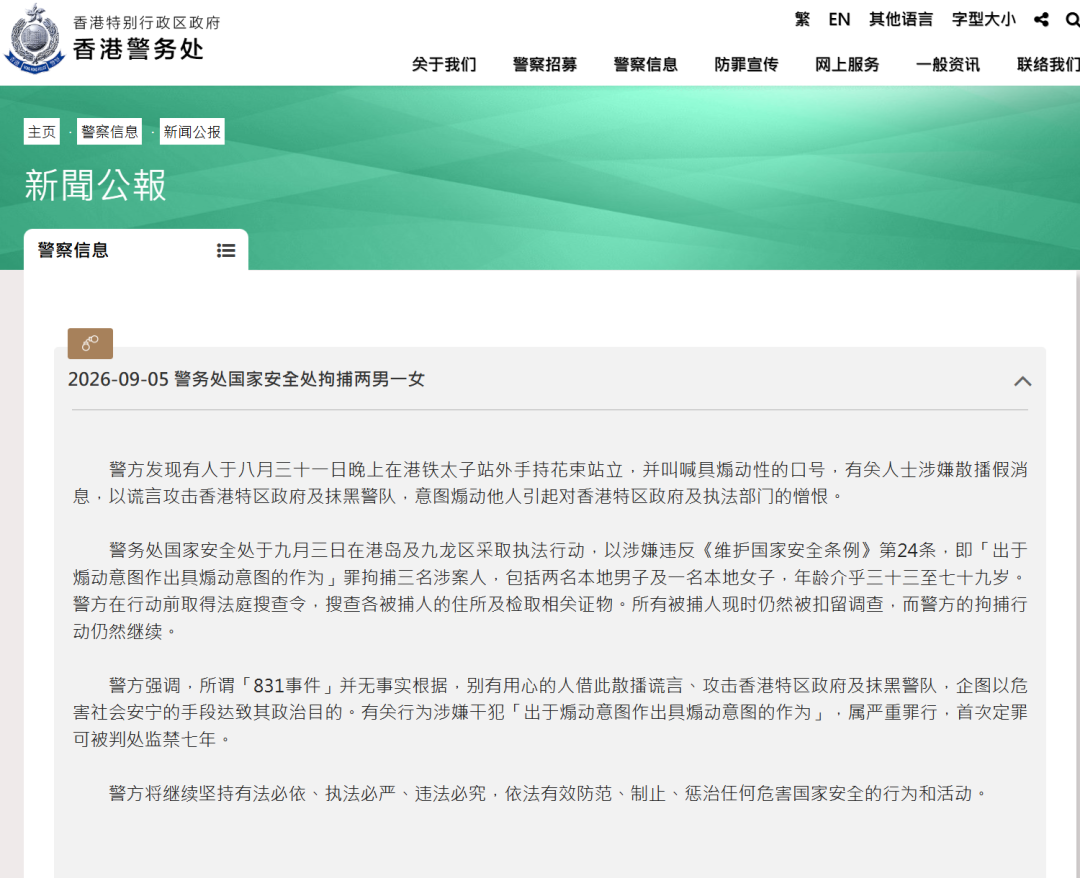This screenshot has width=1080, height=878.
Task: Open the 网上服务 menu
Action: coord(847,65)
